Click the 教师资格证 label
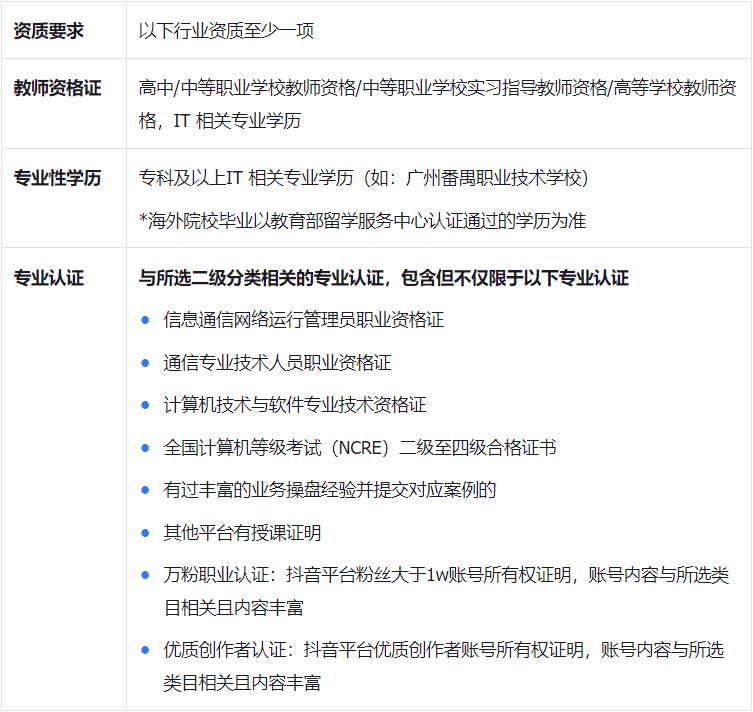 click(x=57, y=88)
